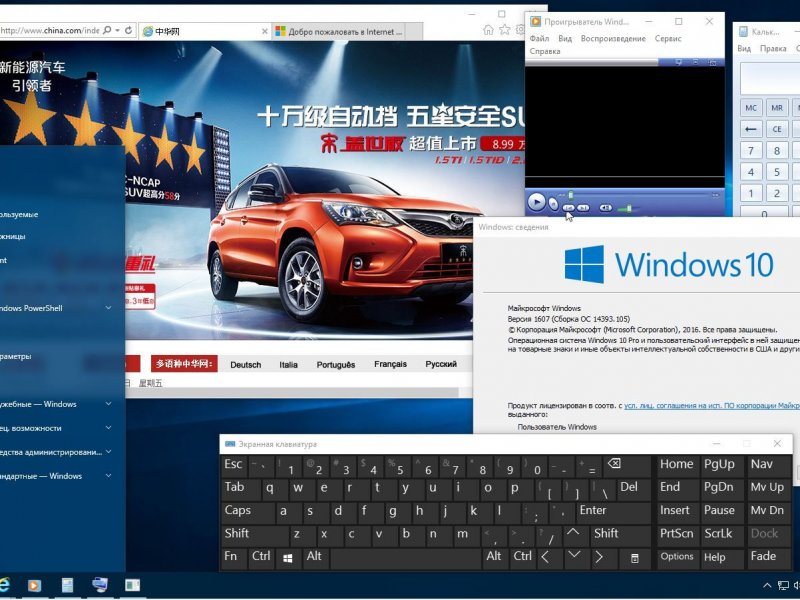Viewport: 800px width, 600px height.
Task: Expand the Стандартные — Windows group
Action: click(x=109, y=476)
